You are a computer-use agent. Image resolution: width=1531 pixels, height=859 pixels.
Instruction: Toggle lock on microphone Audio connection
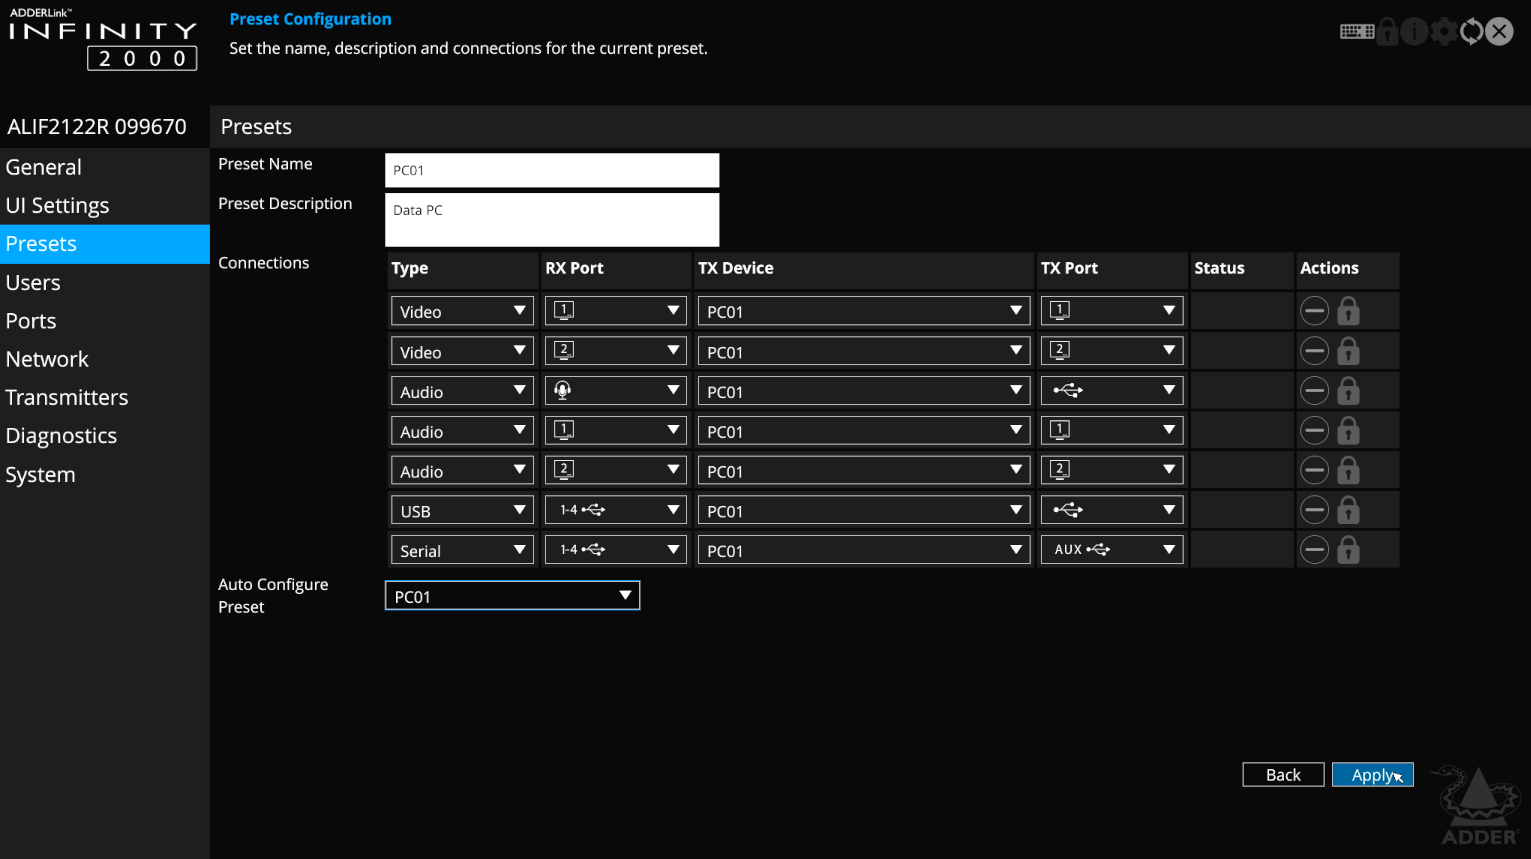click(x=1348, y=391)
